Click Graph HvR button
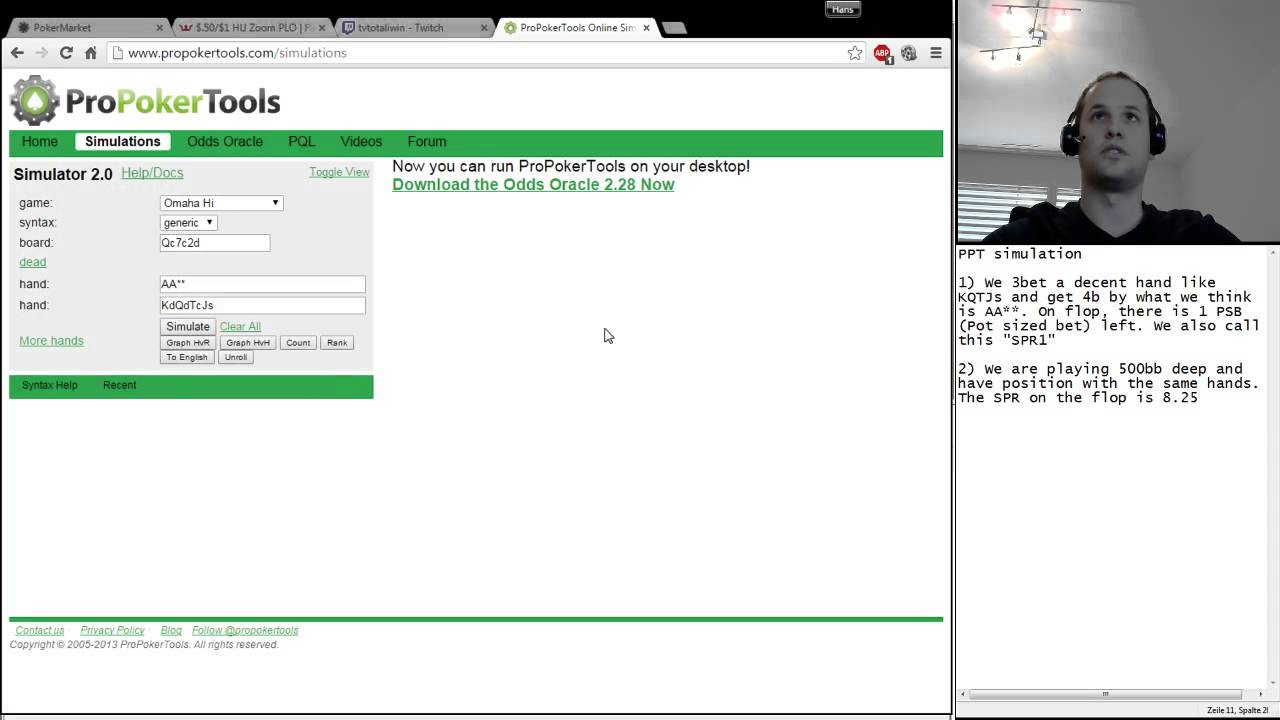The image size is (1280, 720). (x=188, y=343)
